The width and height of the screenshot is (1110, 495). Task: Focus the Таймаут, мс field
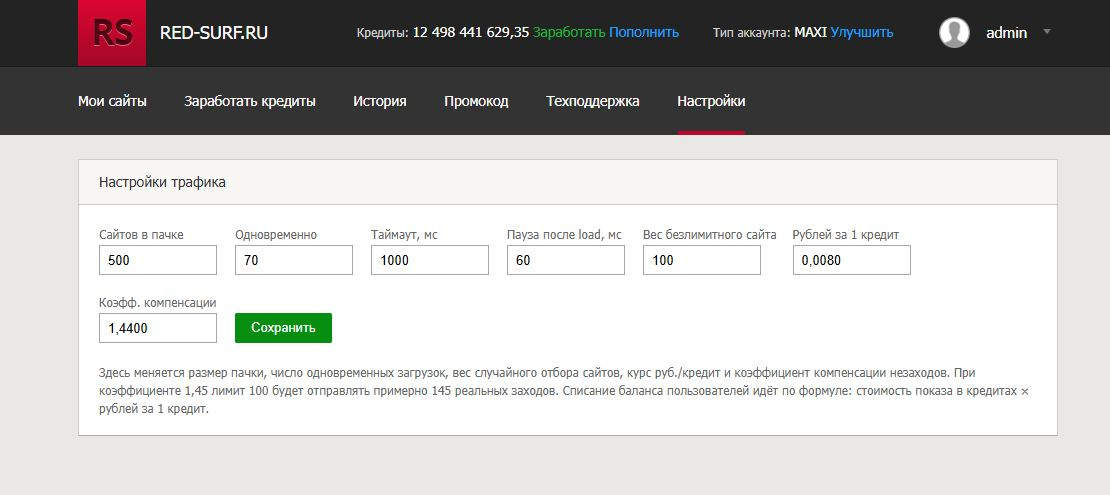430,260
